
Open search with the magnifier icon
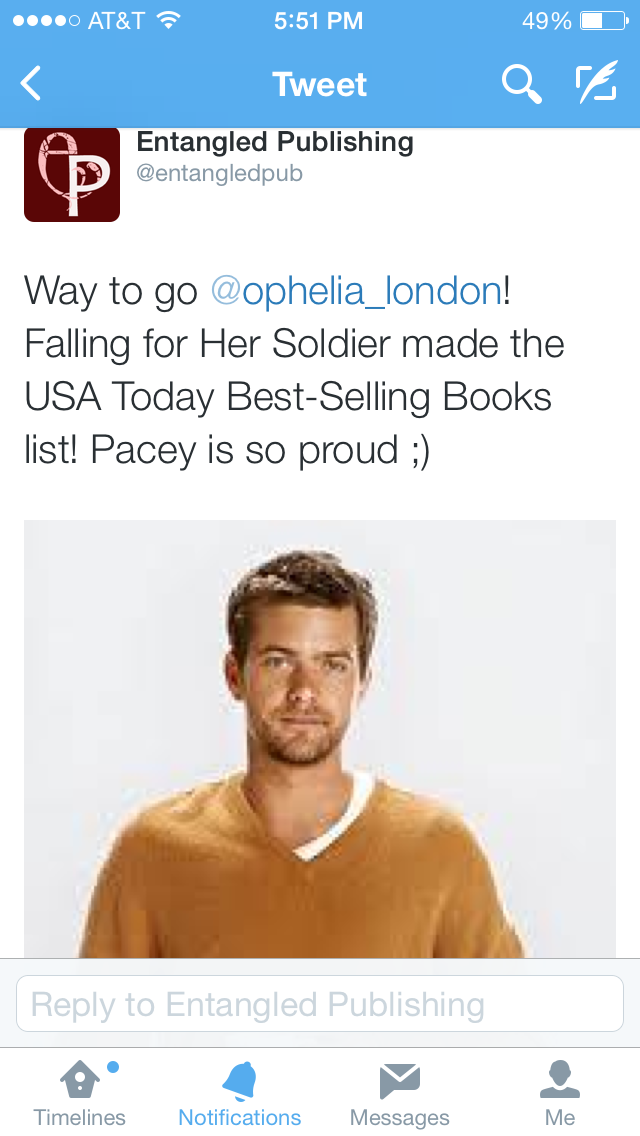(521, 84)
